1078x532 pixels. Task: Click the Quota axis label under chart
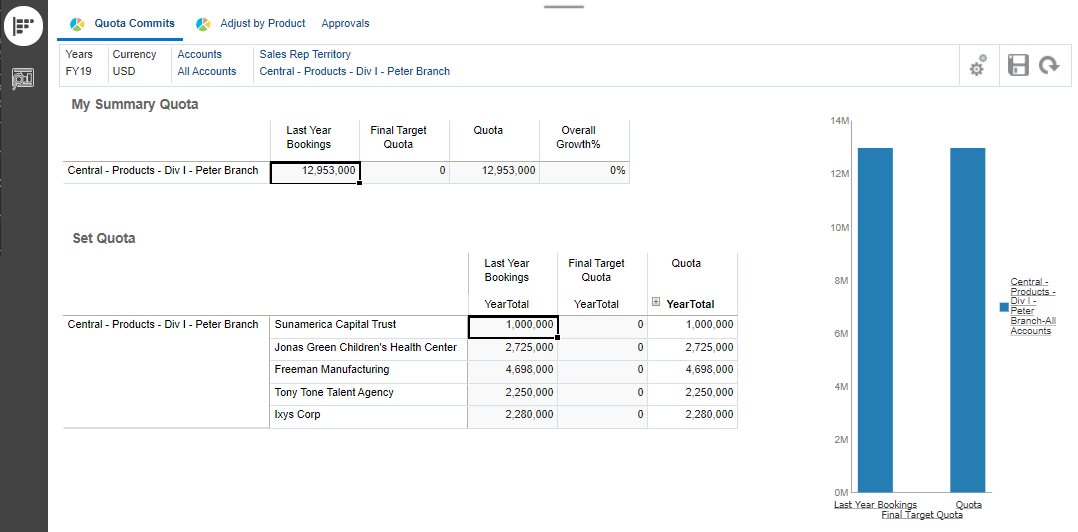click(969, 505)
